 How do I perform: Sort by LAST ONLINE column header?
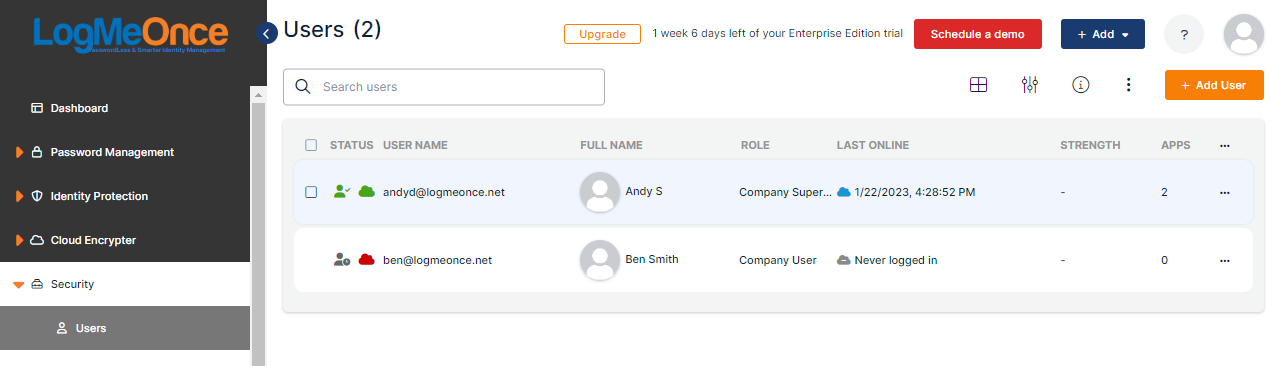pyautogui.click(x=873, y=145)
